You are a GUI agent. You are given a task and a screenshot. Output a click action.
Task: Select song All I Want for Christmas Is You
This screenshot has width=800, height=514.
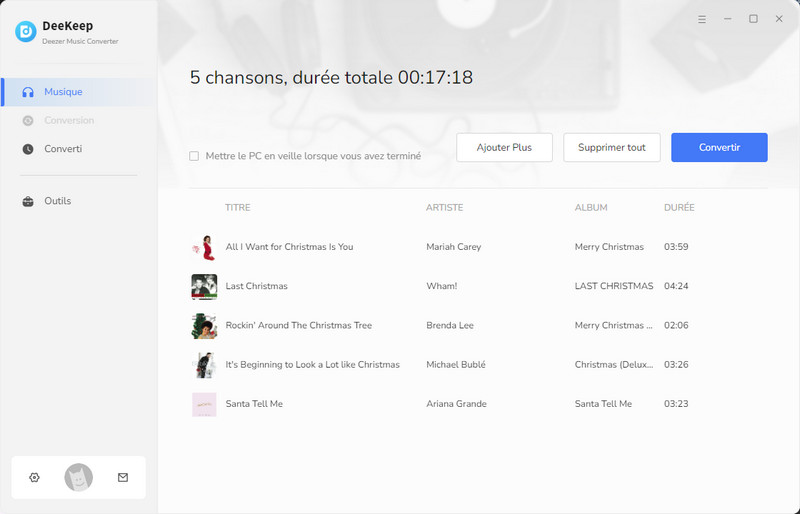coord(289,247)
